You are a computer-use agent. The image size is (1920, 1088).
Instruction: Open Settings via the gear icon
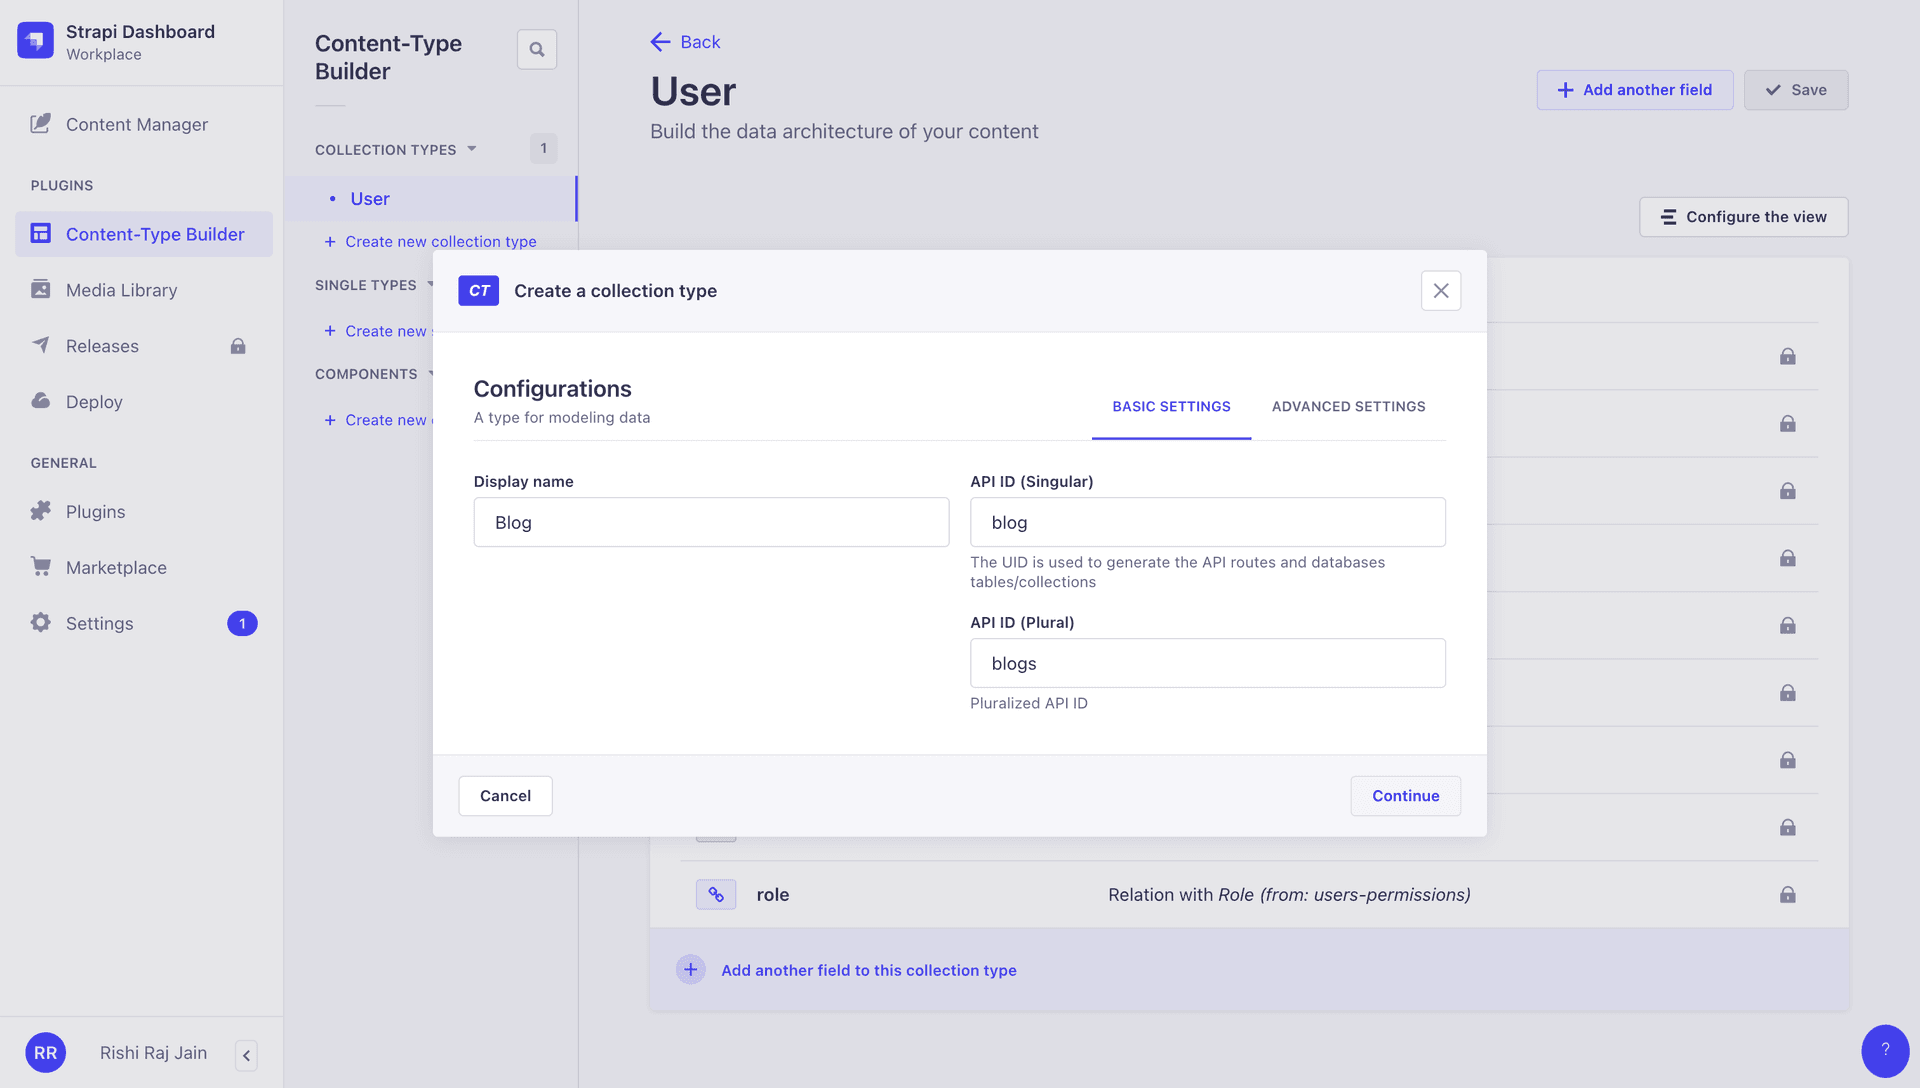[x=40, y=622]
